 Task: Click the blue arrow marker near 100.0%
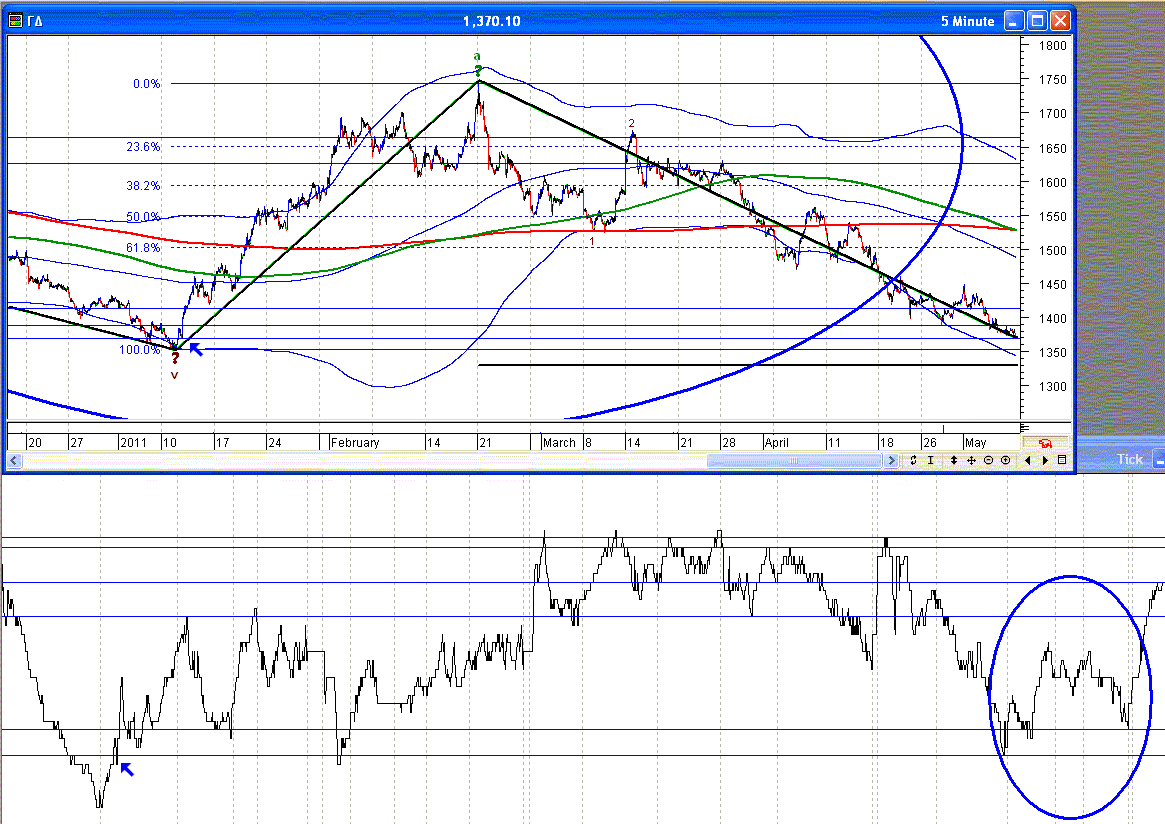coord(196,349)
